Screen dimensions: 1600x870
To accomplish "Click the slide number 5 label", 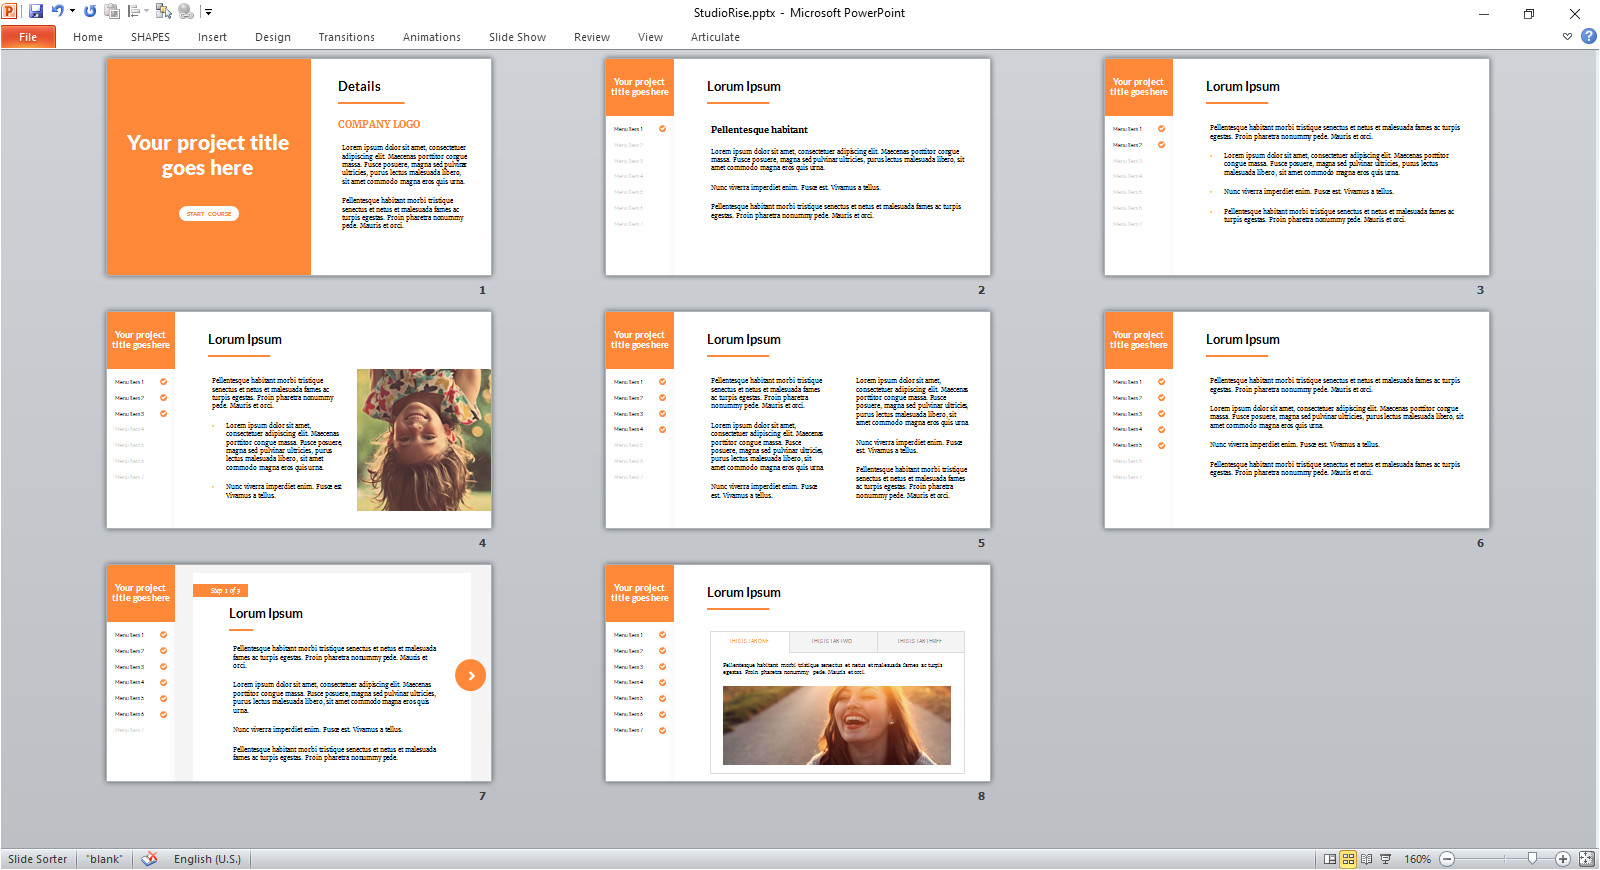I will [981, 543].
